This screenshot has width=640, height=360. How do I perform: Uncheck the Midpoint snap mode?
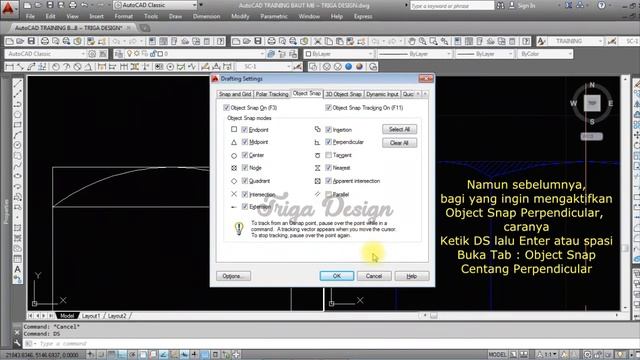click(245, 142)
